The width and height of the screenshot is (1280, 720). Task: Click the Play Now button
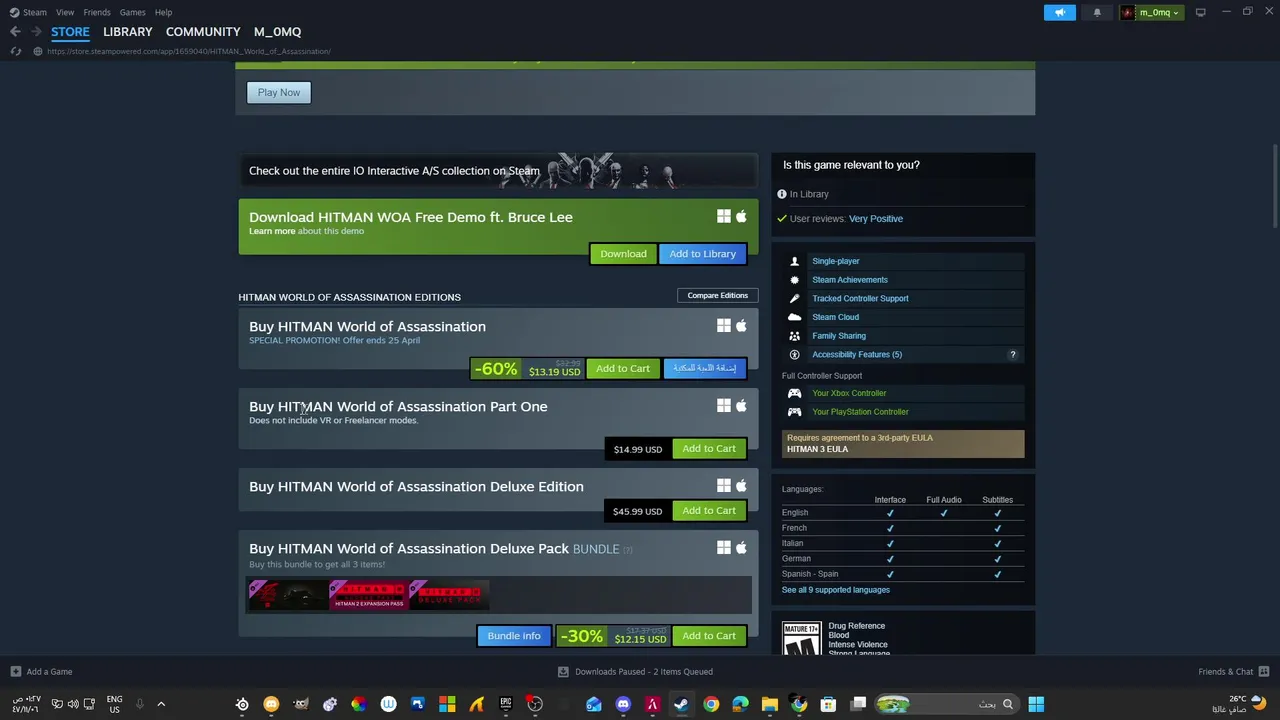[279, 92]
